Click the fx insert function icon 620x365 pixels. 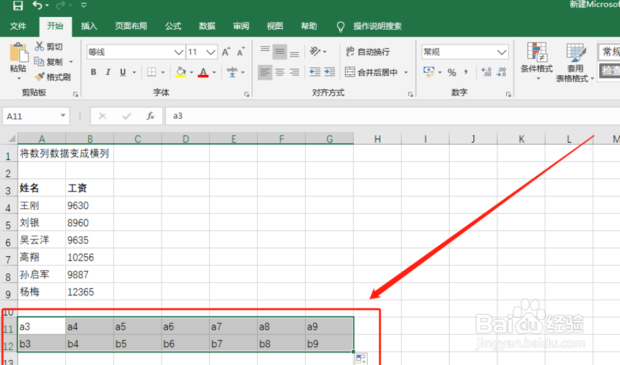[x=150, y=116]
